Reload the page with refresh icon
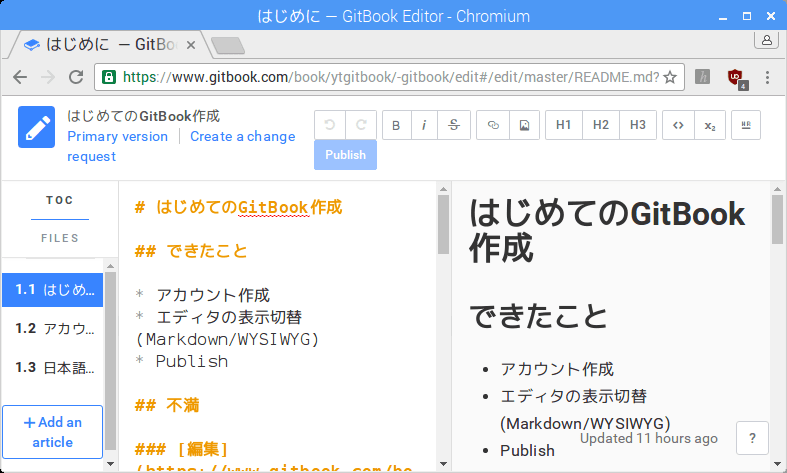Image resolution: width=787 pixels, height=473 pixels. [76, 77]
